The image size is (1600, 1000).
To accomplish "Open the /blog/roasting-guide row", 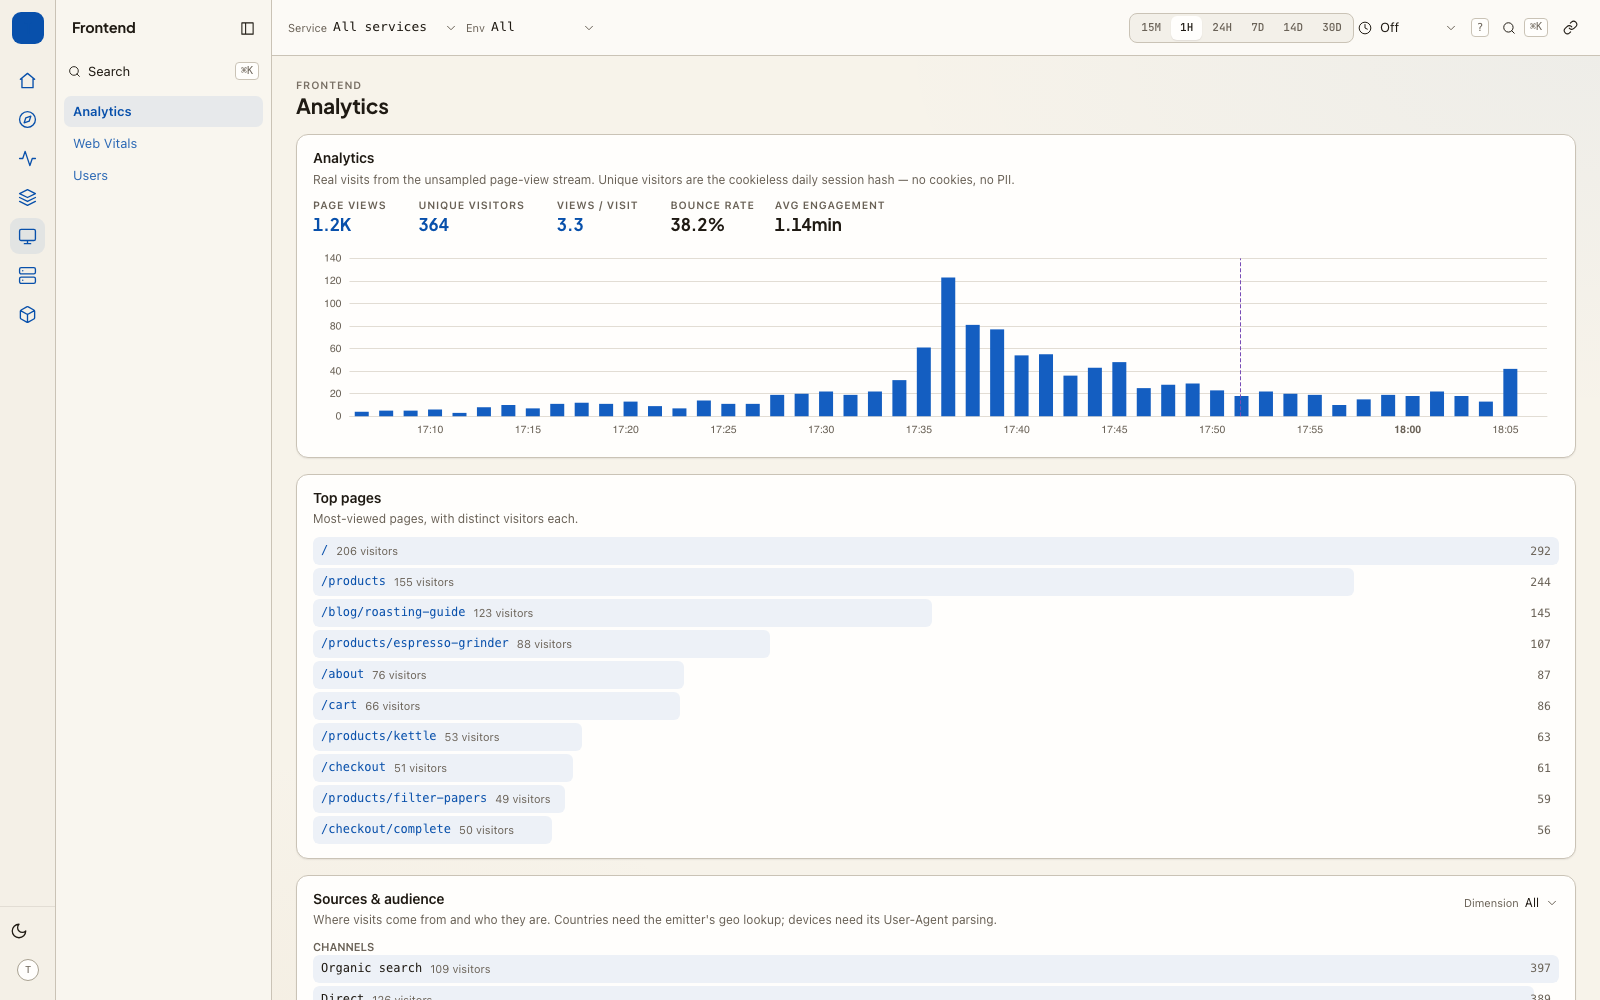I will (x=935, y=613).
